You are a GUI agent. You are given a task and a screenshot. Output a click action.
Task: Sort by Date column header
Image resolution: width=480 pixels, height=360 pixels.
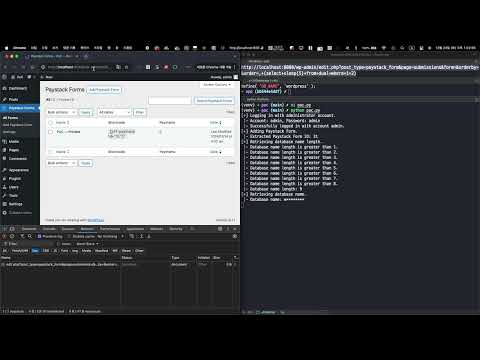[x=215, y=123]
